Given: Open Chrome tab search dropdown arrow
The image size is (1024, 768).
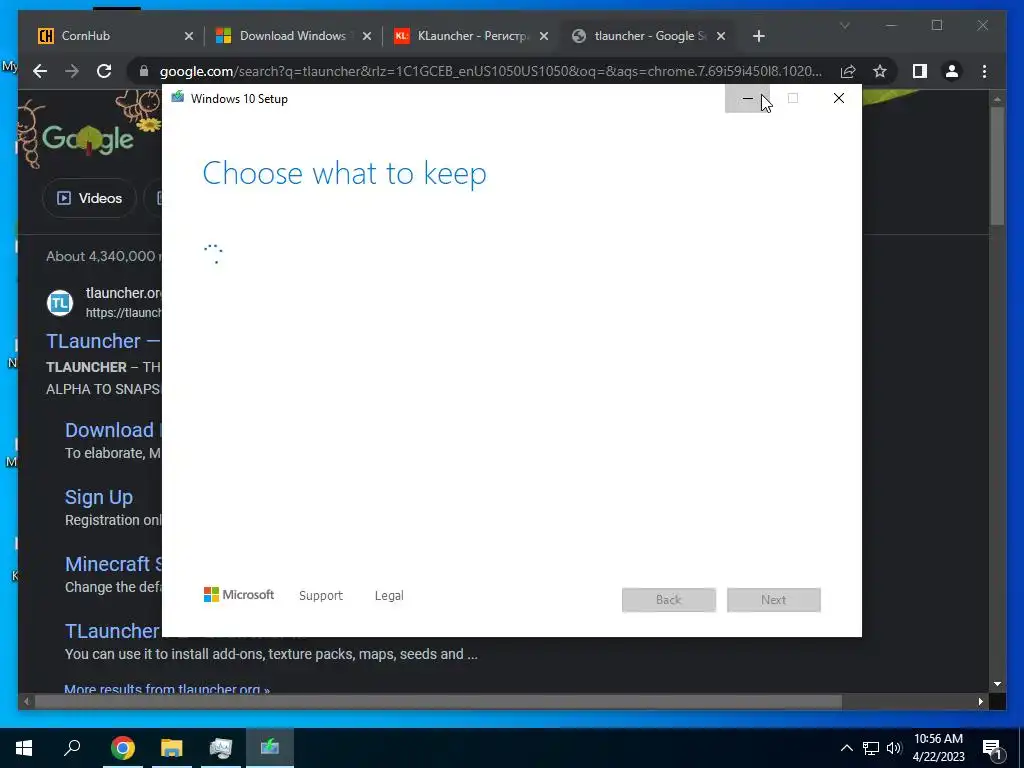Looking at the screenshot, I should point(844,25).
